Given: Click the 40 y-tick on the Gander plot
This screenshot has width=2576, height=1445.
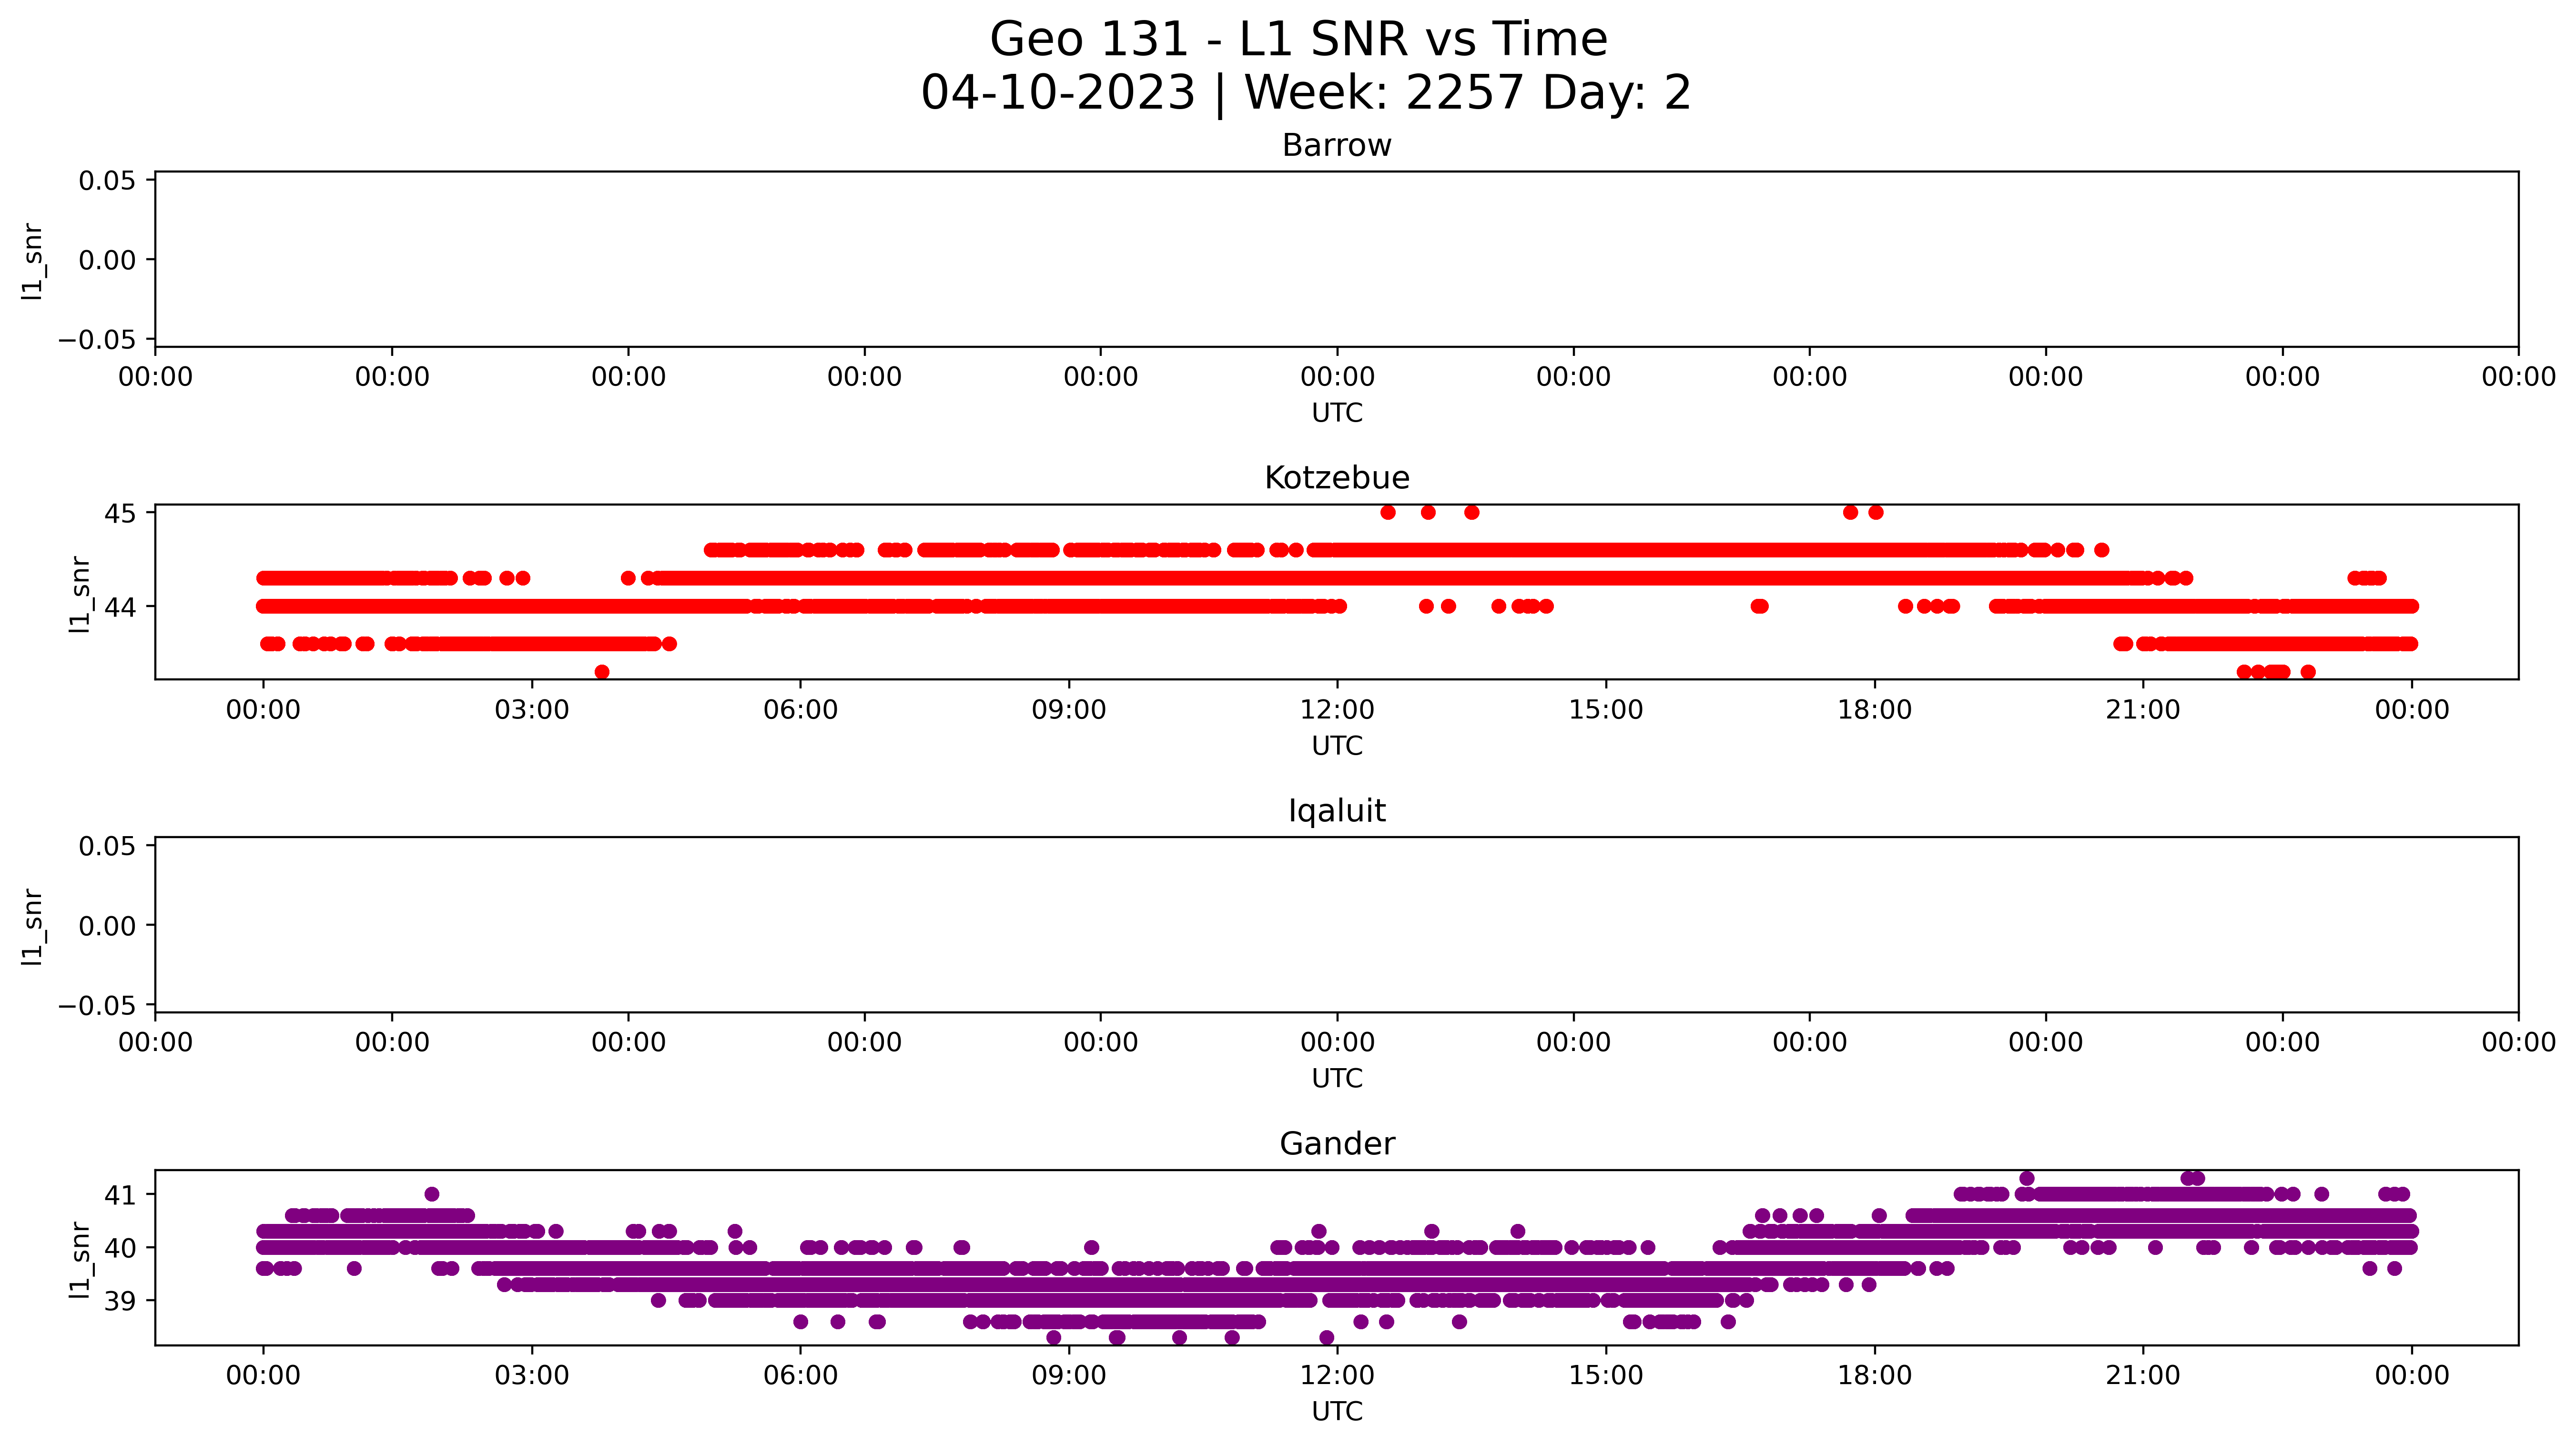Looking at the screenshot, I should (x=120, y=1248).
